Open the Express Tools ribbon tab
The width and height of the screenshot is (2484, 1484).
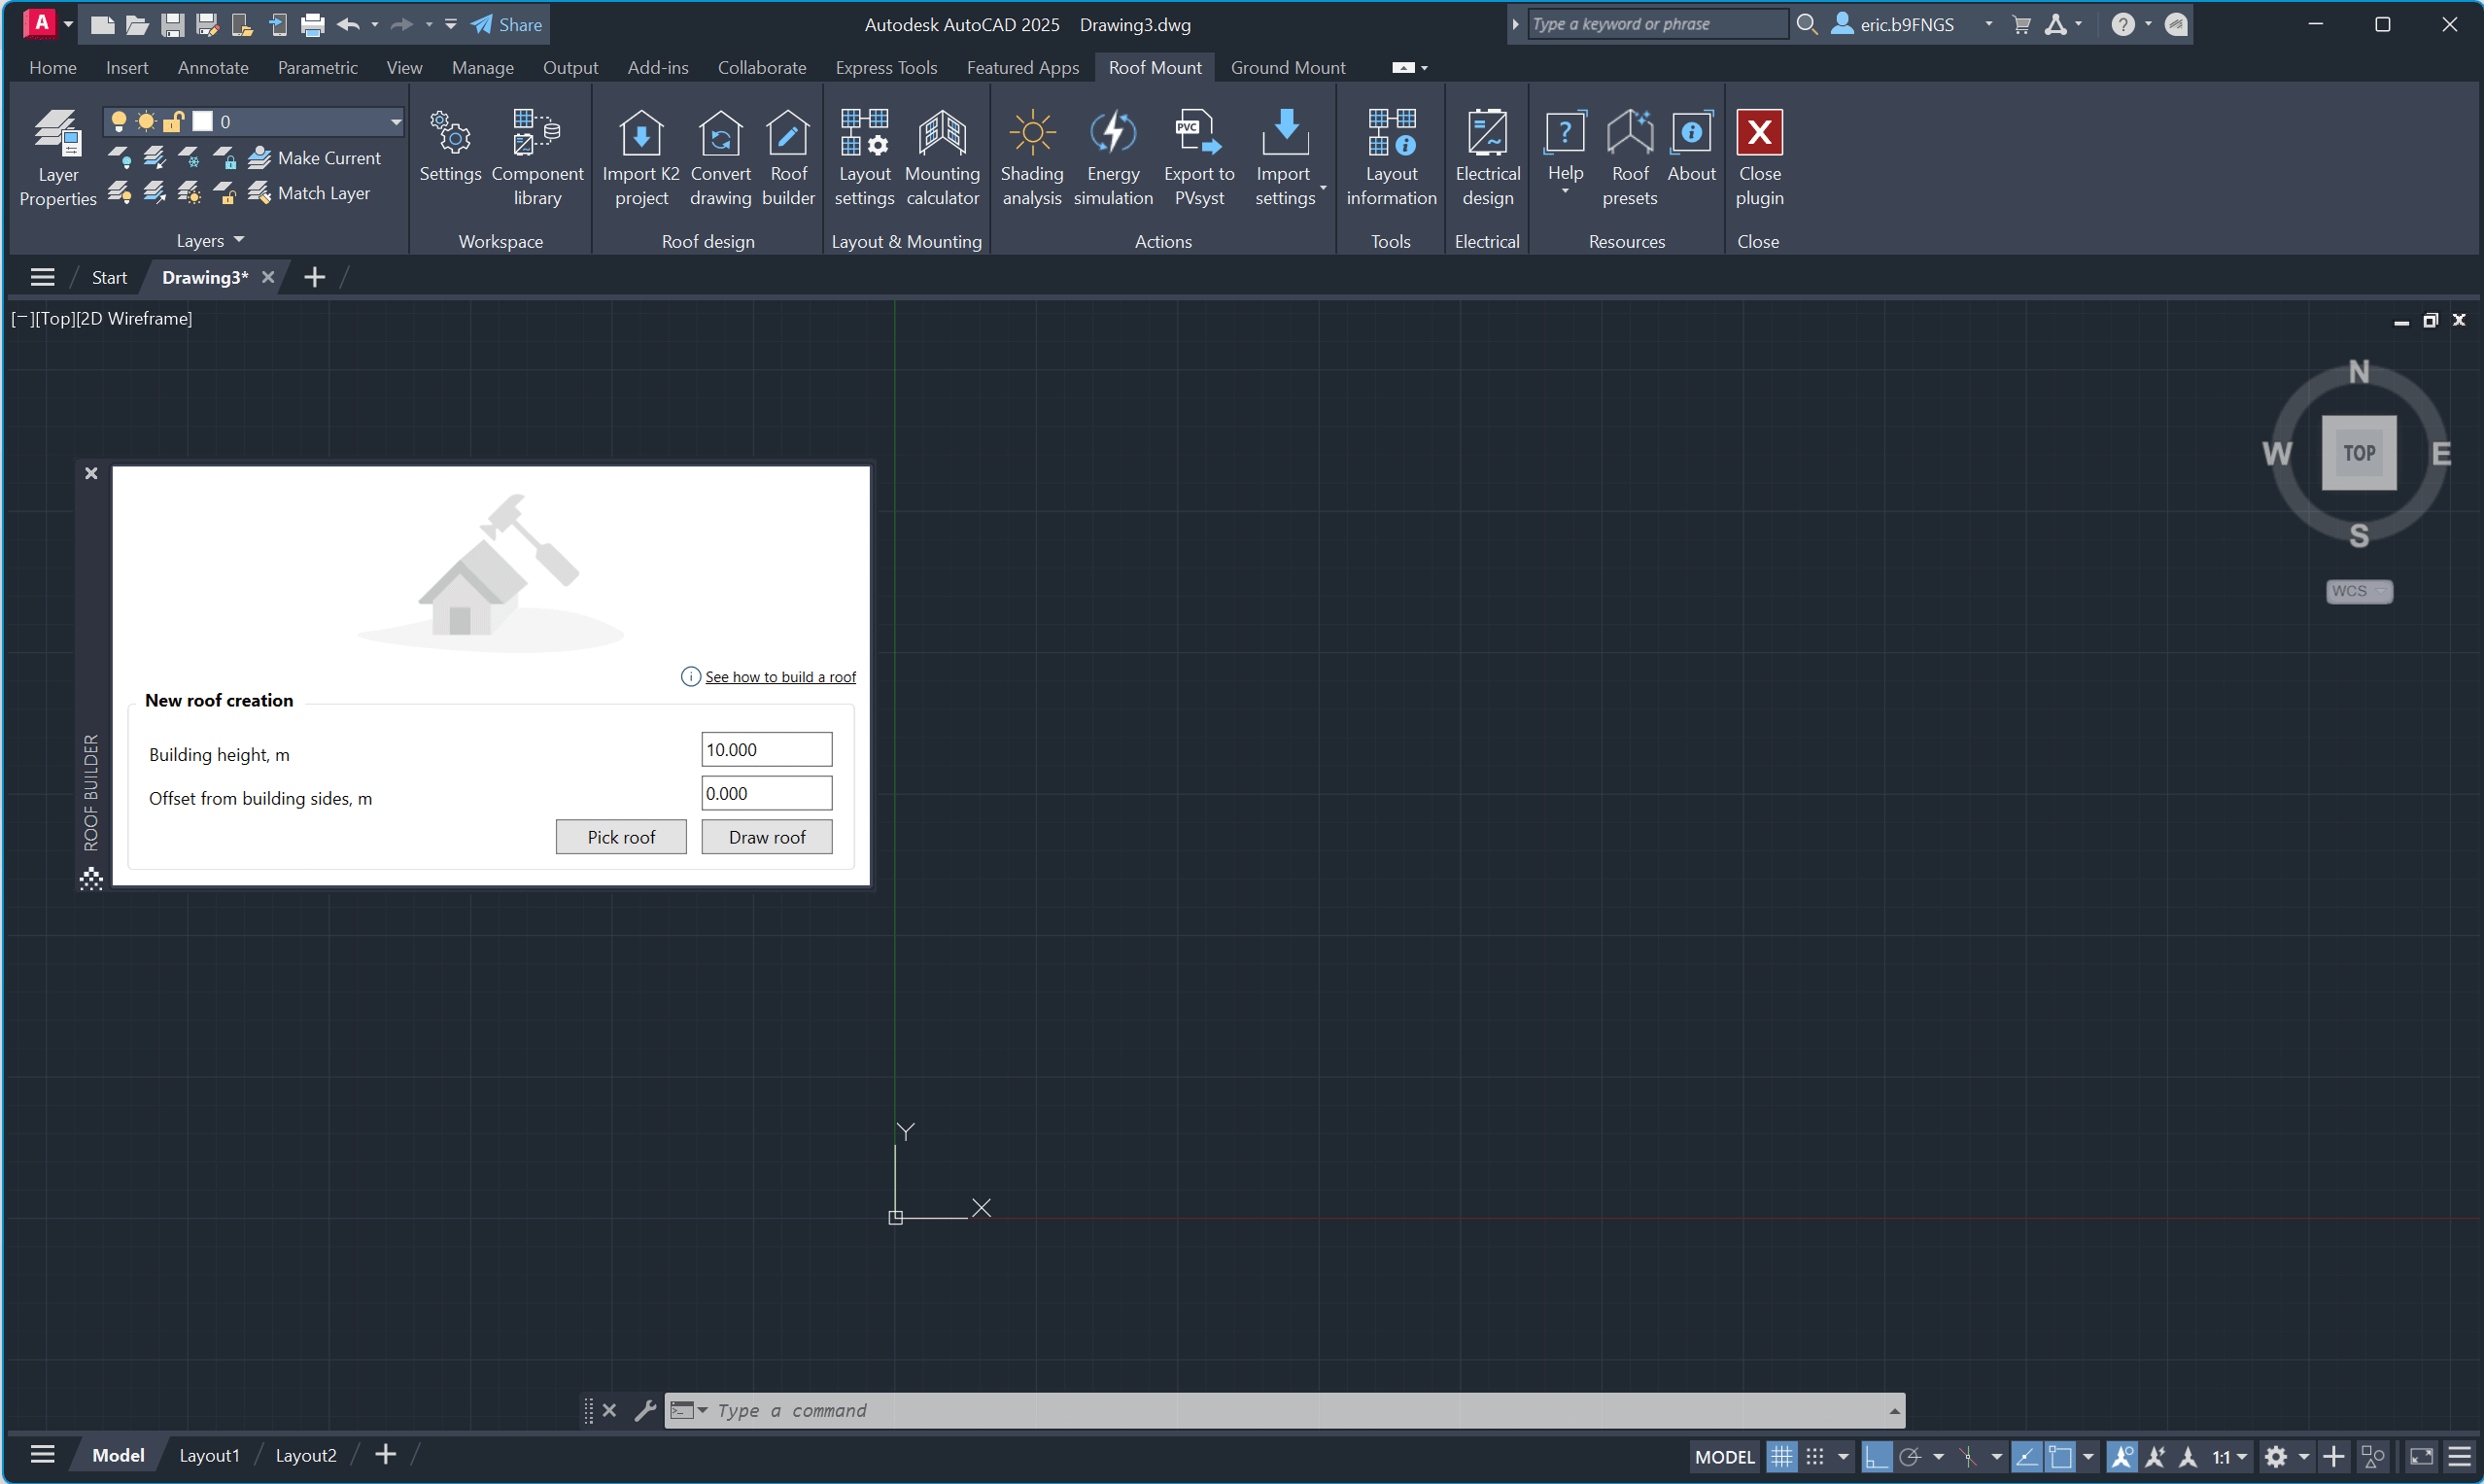(886, 67)
